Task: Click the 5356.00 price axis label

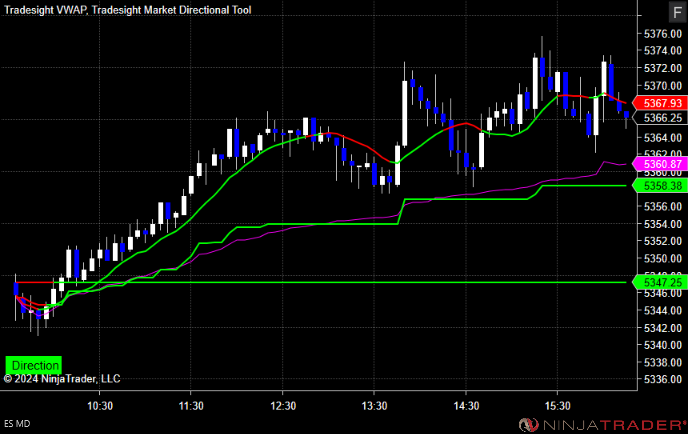Action: pos(663,206)
